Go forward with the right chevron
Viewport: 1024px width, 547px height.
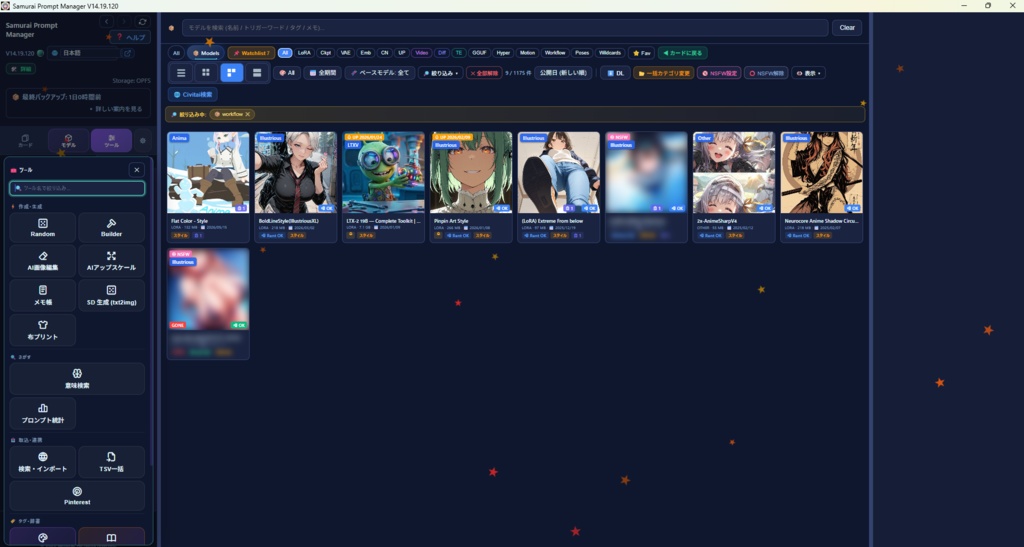click(124, 22)
